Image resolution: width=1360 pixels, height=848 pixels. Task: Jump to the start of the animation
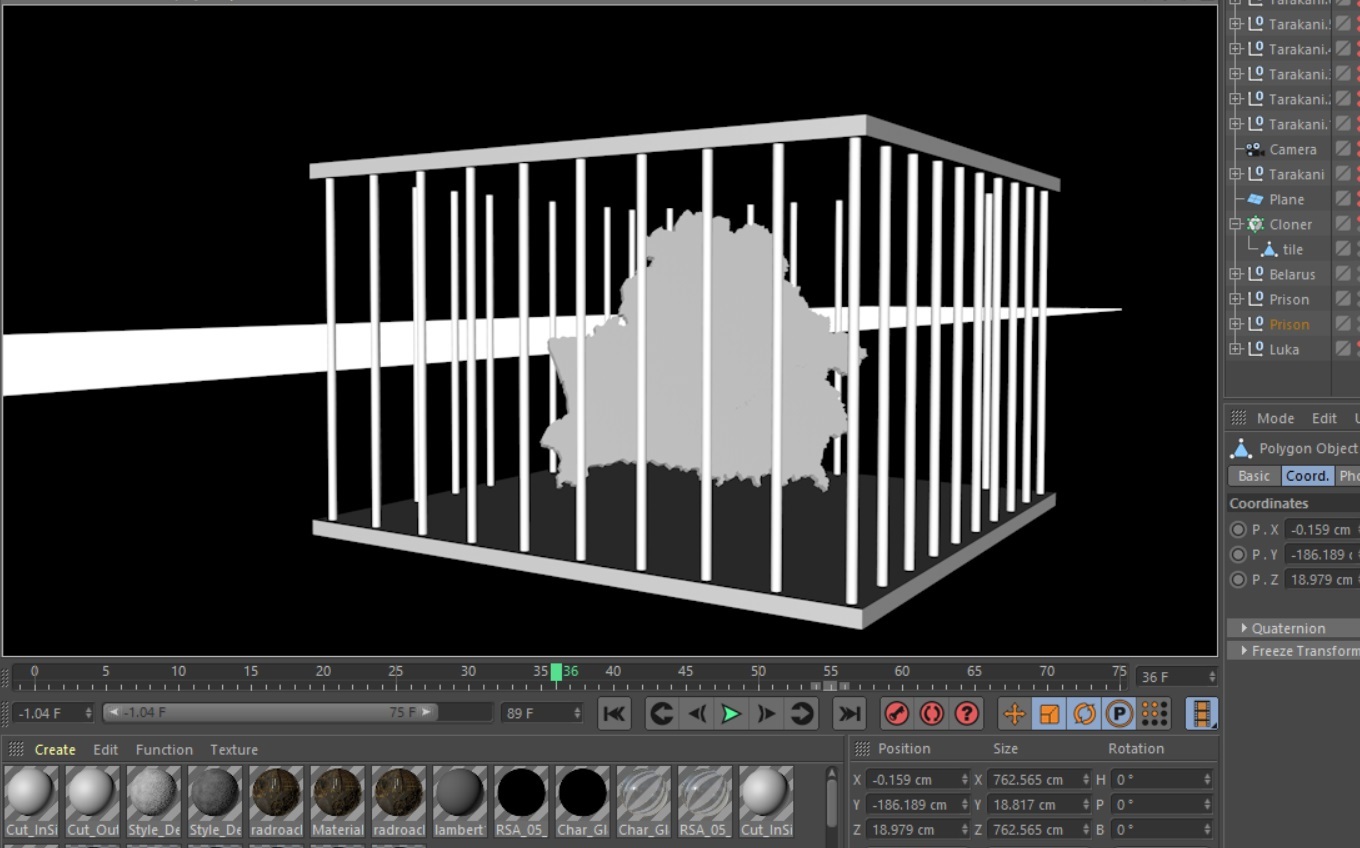pos(614,714)
